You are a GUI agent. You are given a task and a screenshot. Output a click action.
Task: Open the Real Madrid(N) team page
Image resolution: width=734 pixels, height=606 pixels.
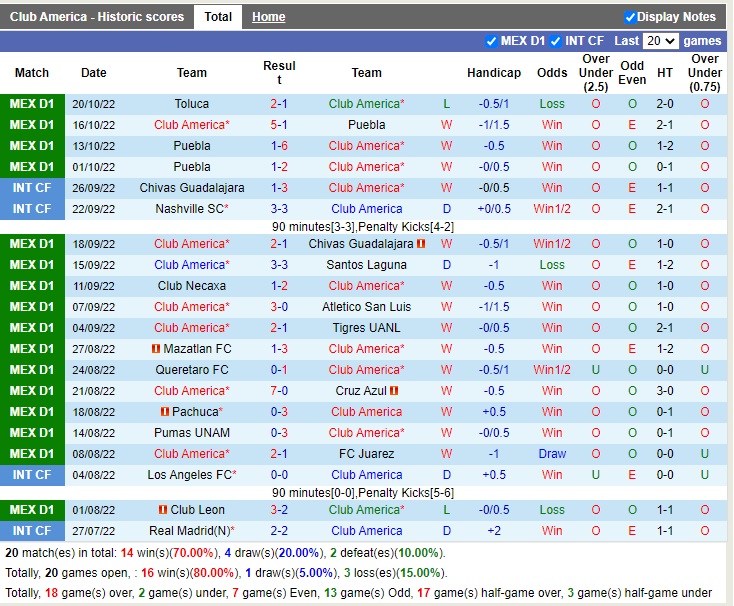point(192,531)
